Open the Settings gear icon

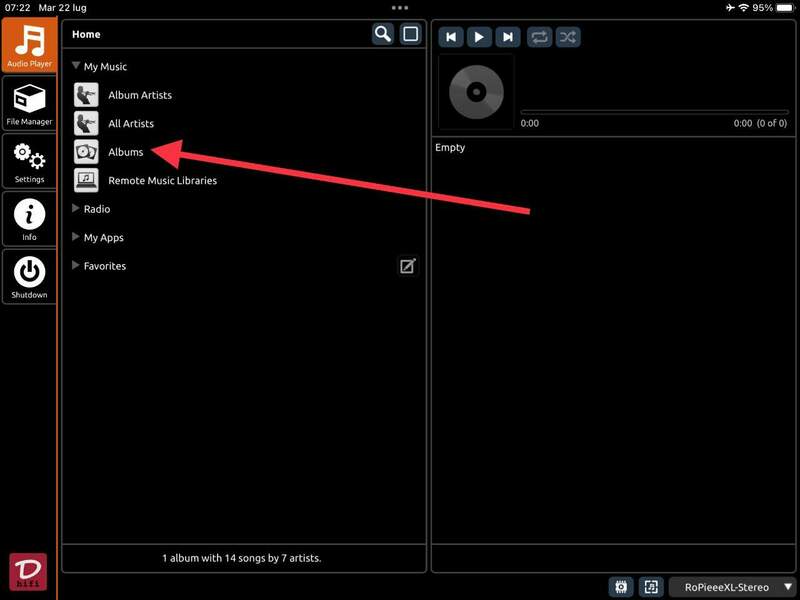pos(29,161)
